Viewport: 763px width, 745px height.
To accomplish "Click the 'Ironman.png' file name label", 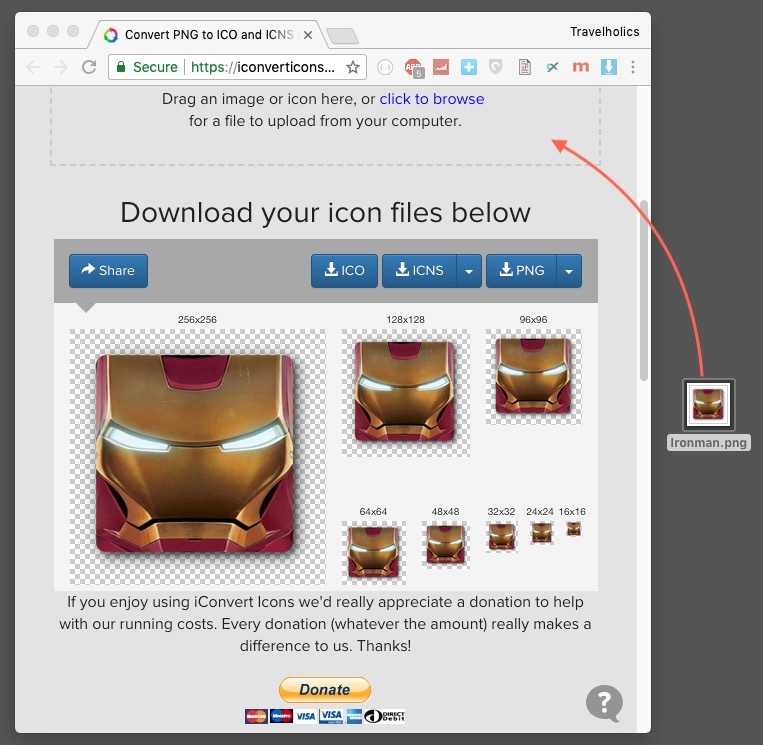I will point(708,443).
